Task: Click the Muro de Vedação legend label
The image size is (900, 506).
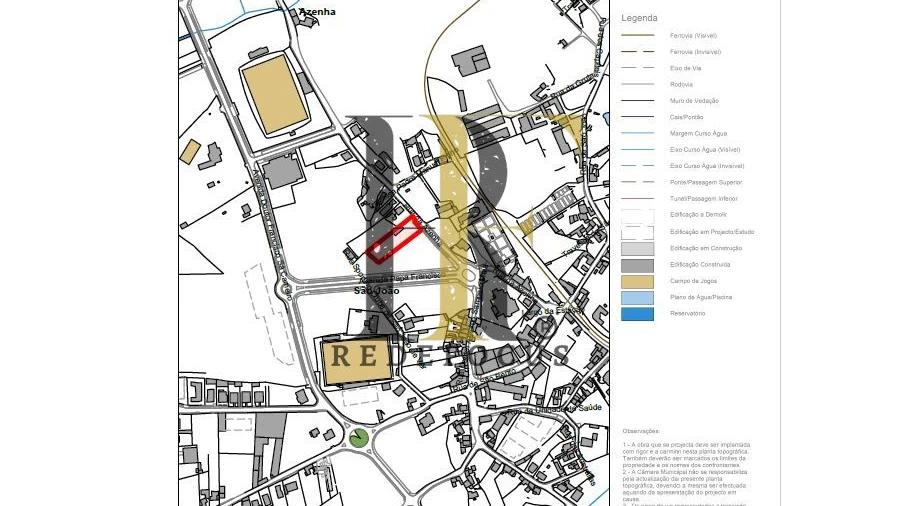Action: (x=694, y=101)
